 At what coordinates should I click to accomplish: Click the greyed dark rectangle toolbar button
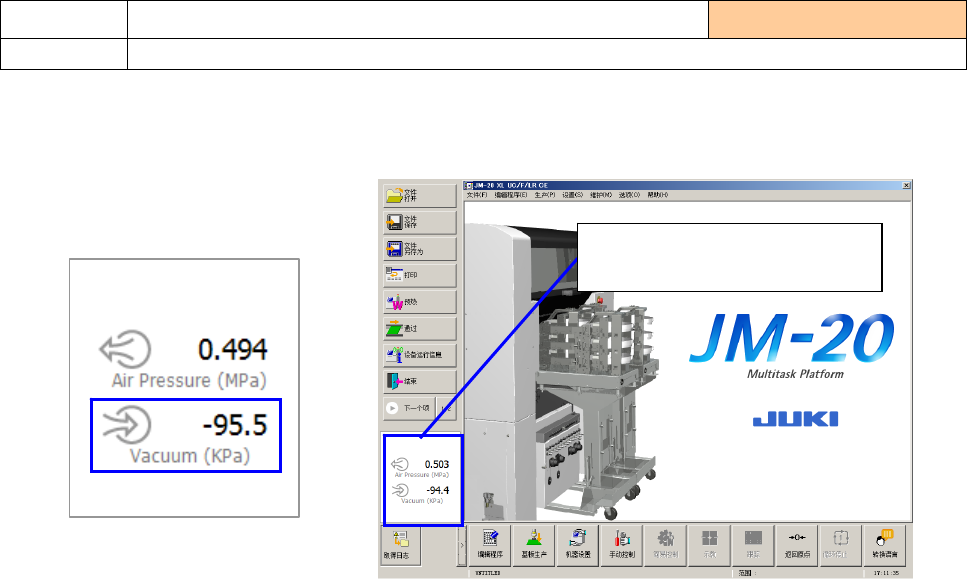coord(753,545)
